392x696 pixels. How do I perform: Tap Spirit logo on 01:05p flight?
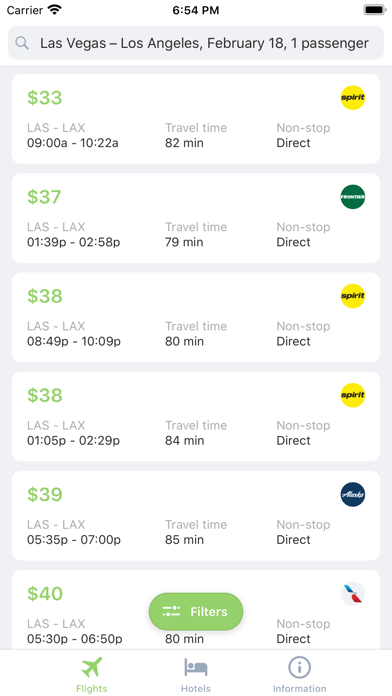(x=352, y=395)
